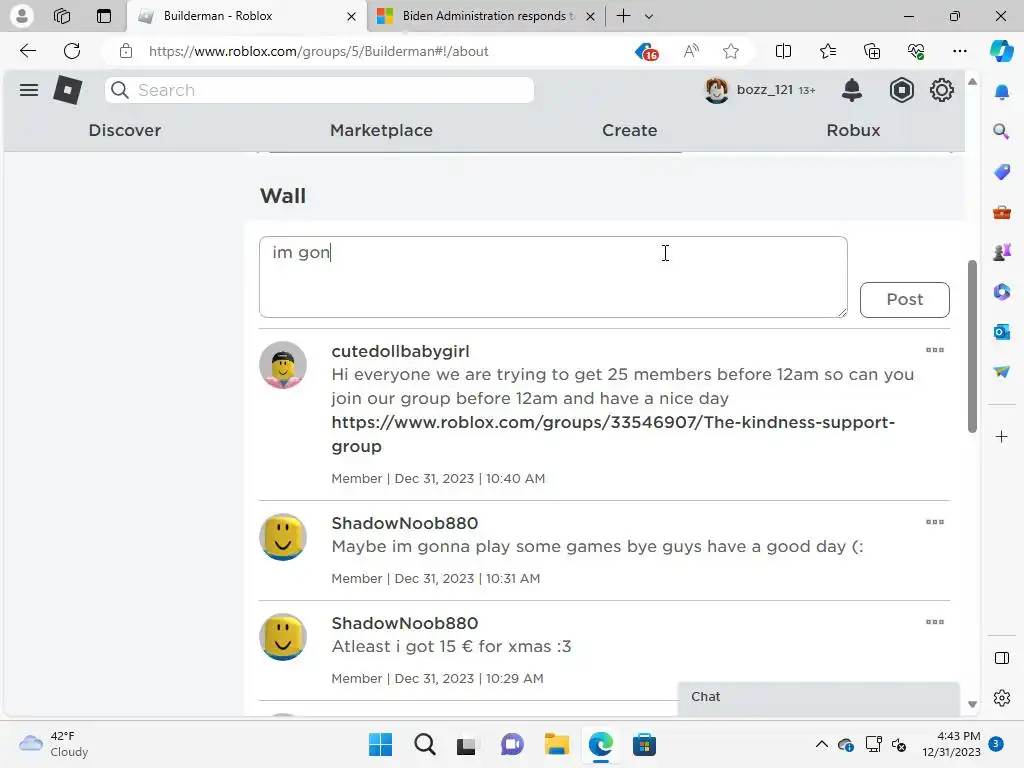Open the kindness support group link
The height and width of the screenshot is (768, 1024).
point(613,434)
